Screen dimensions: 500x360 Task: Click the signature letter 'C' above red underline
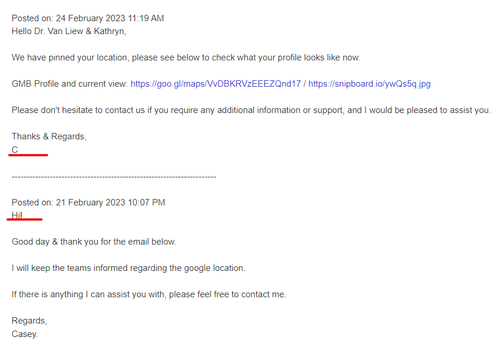coord(15,150)
